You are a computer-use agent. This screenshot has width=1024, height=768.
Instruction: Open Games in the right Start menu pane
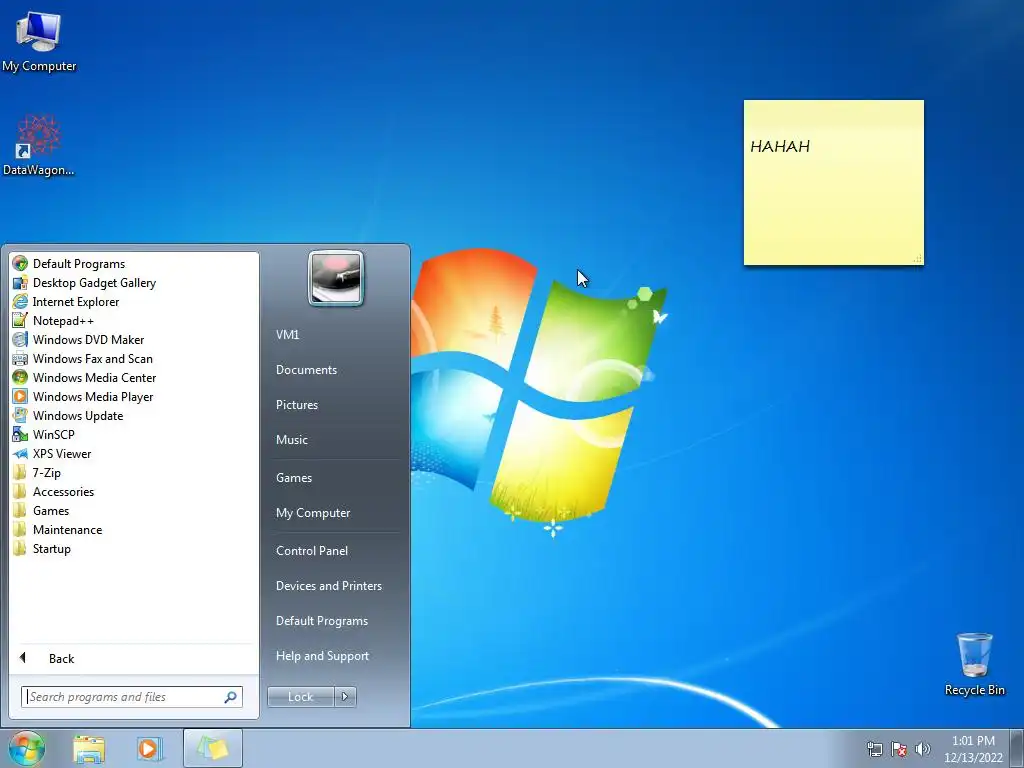pyautogui.click(x=294, y=478)
